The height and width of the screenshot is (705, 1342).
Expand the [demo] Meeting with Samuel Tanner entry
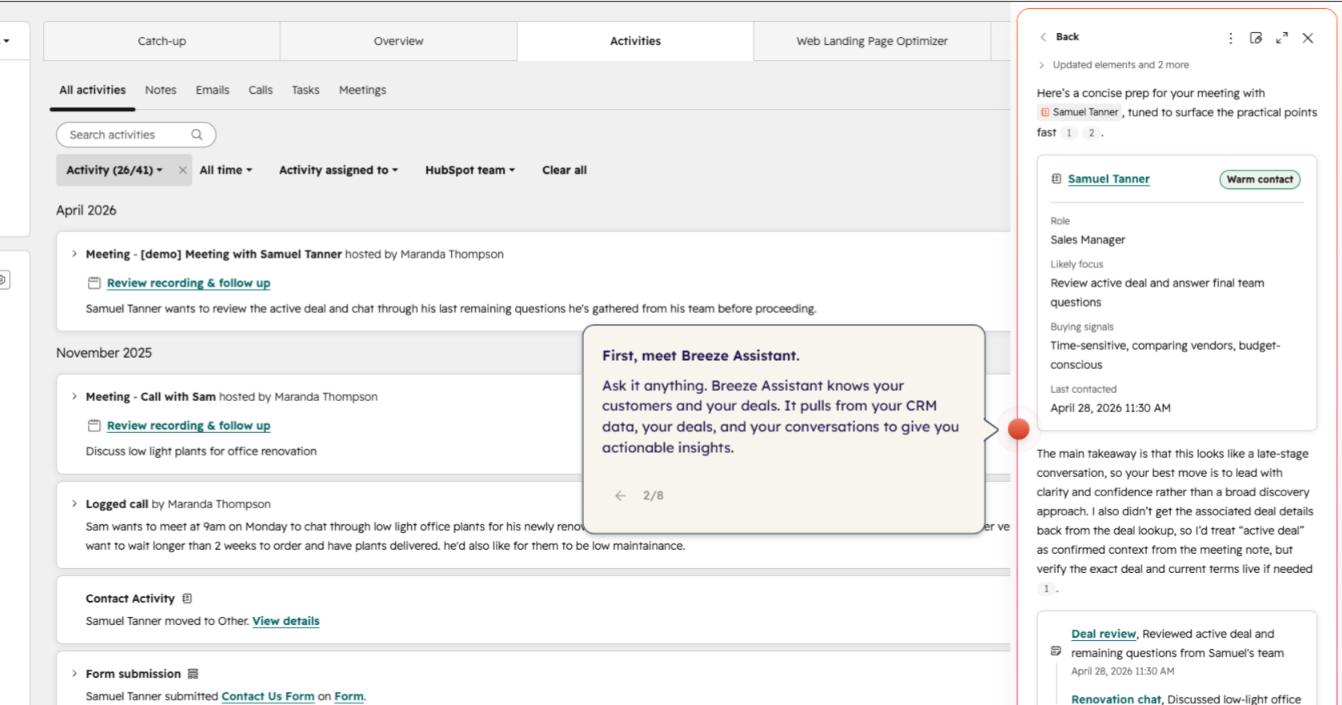[x=74, y=254]
